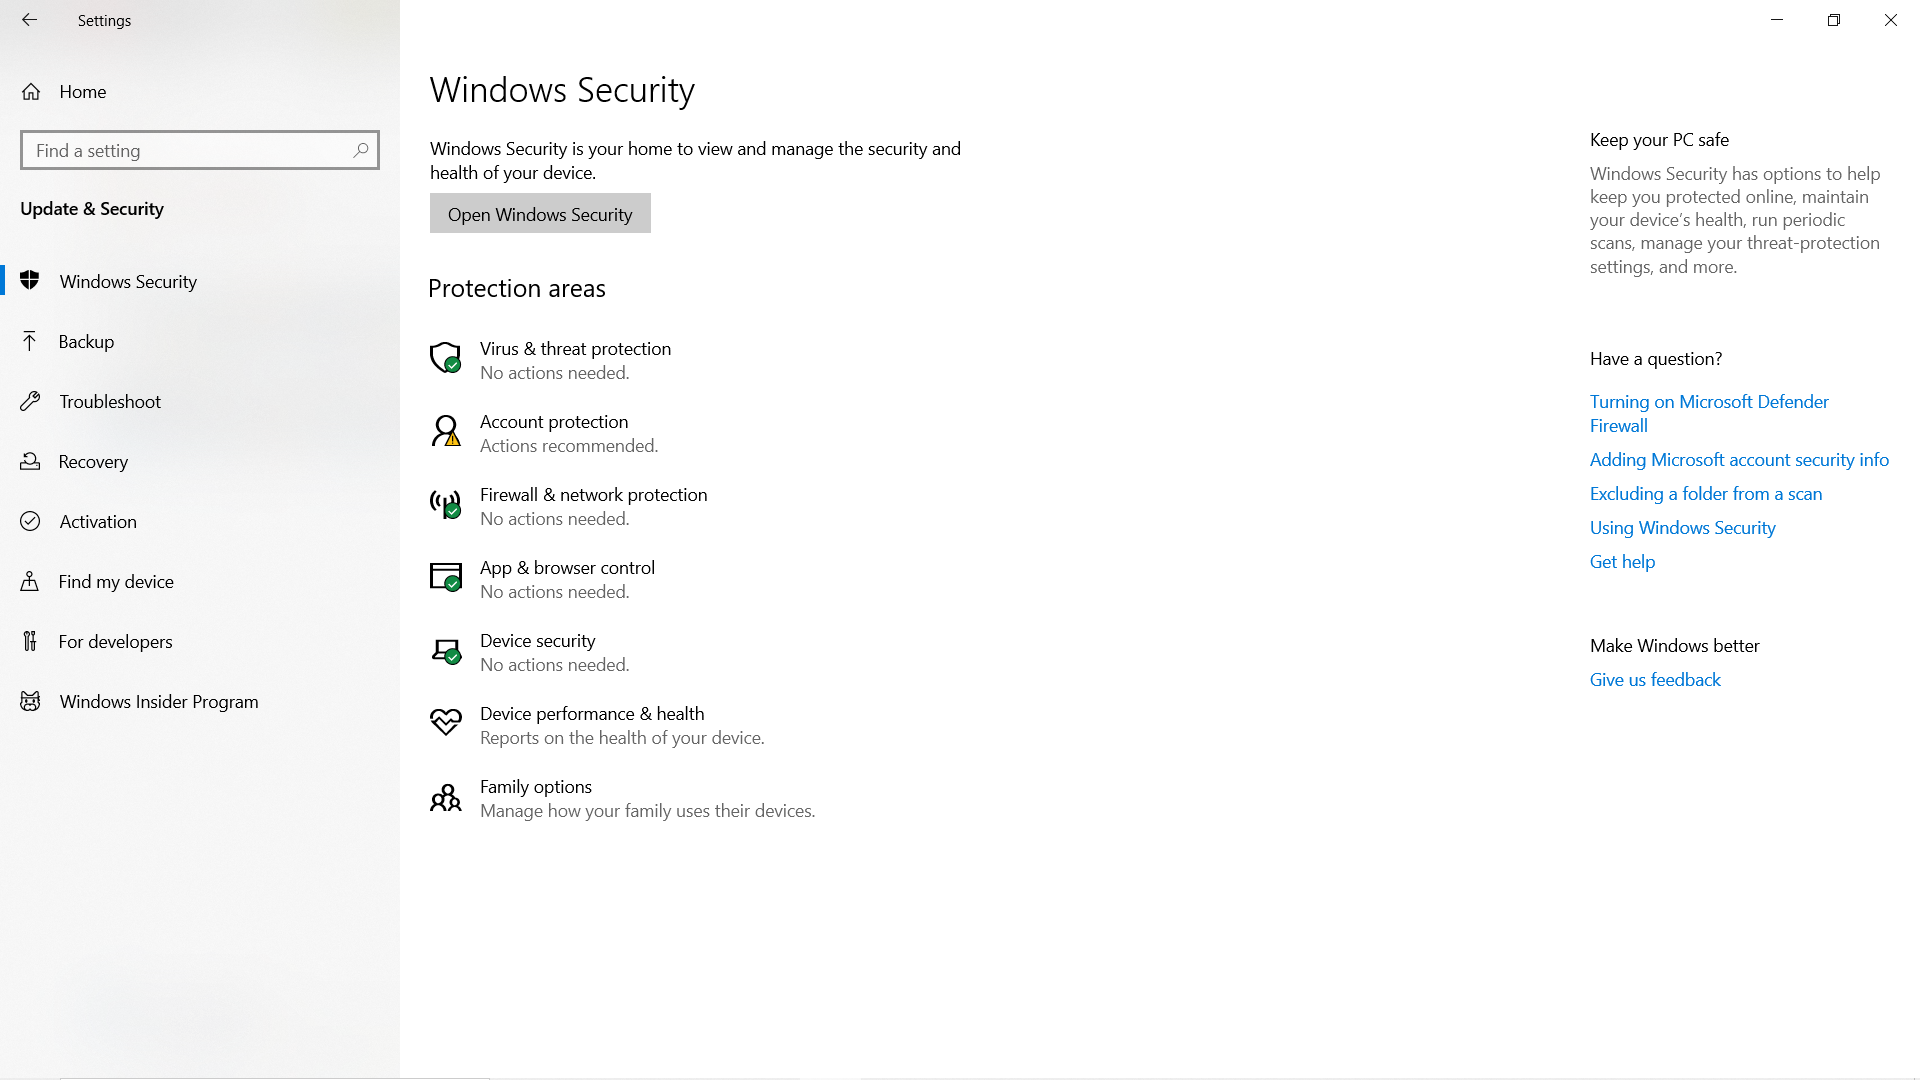Select For developers in sidebar
The width and height of the screenshot is (1920, 1080).
(200, 641)
